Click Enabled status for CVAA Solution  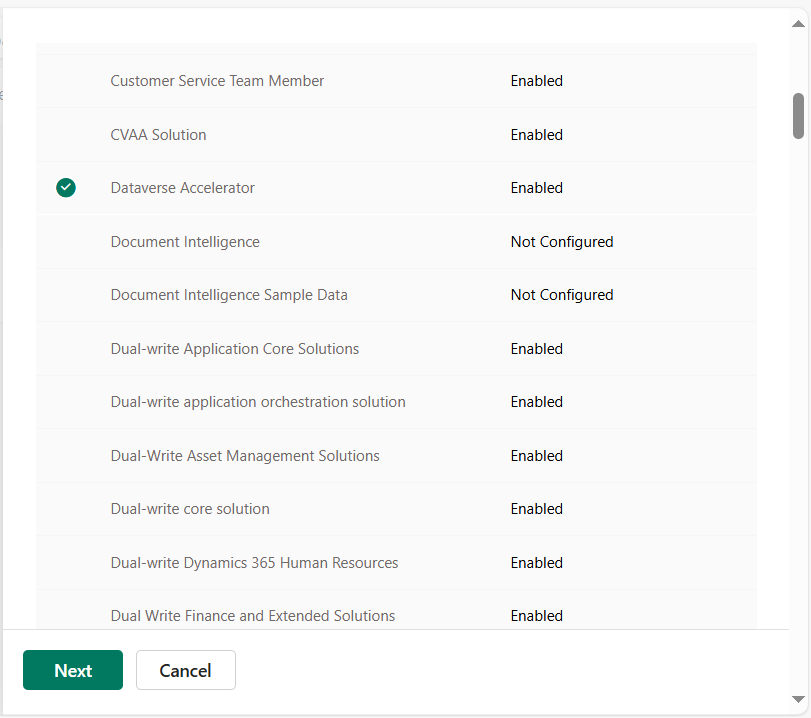[x=536, y=135]
